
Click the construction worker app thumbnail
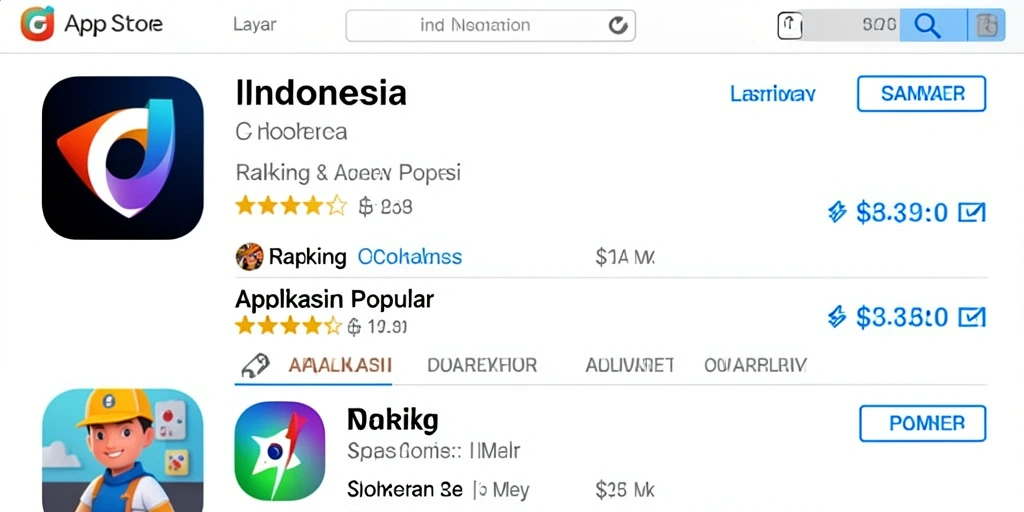[x=123, y=451]
